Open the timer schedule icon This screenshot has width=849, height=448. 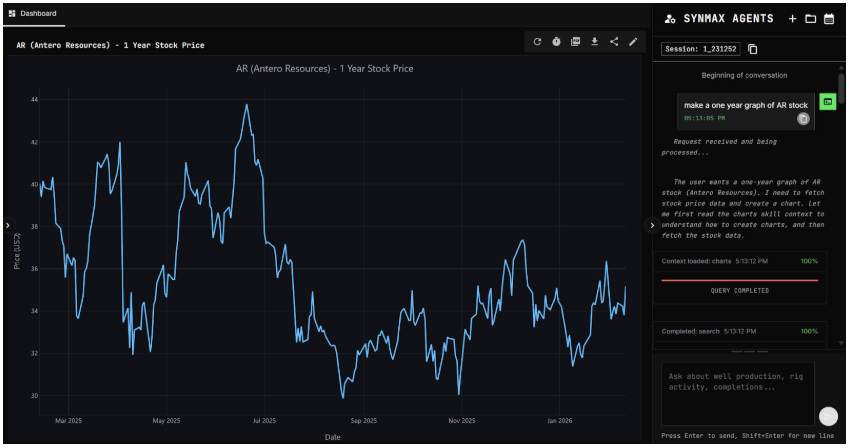pos(556,42)
